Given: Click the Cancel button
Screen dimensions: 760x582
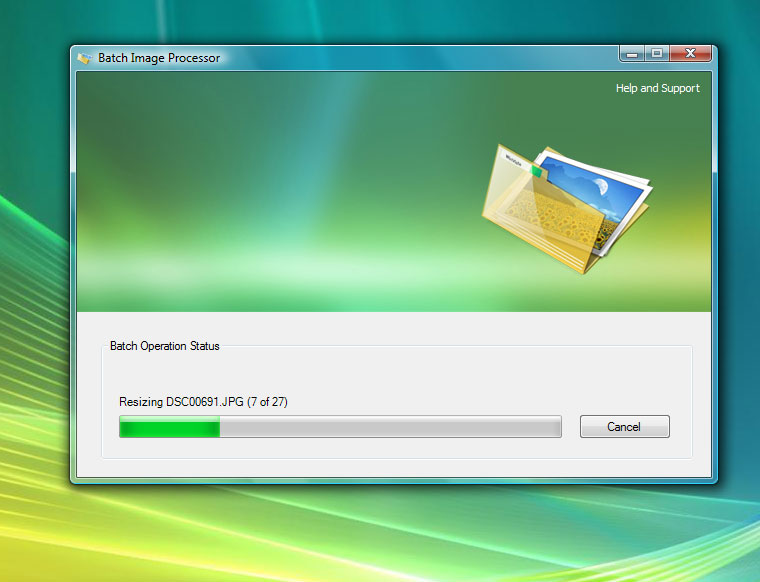Looking at the screenshot, I should click(x=624, y=427).
